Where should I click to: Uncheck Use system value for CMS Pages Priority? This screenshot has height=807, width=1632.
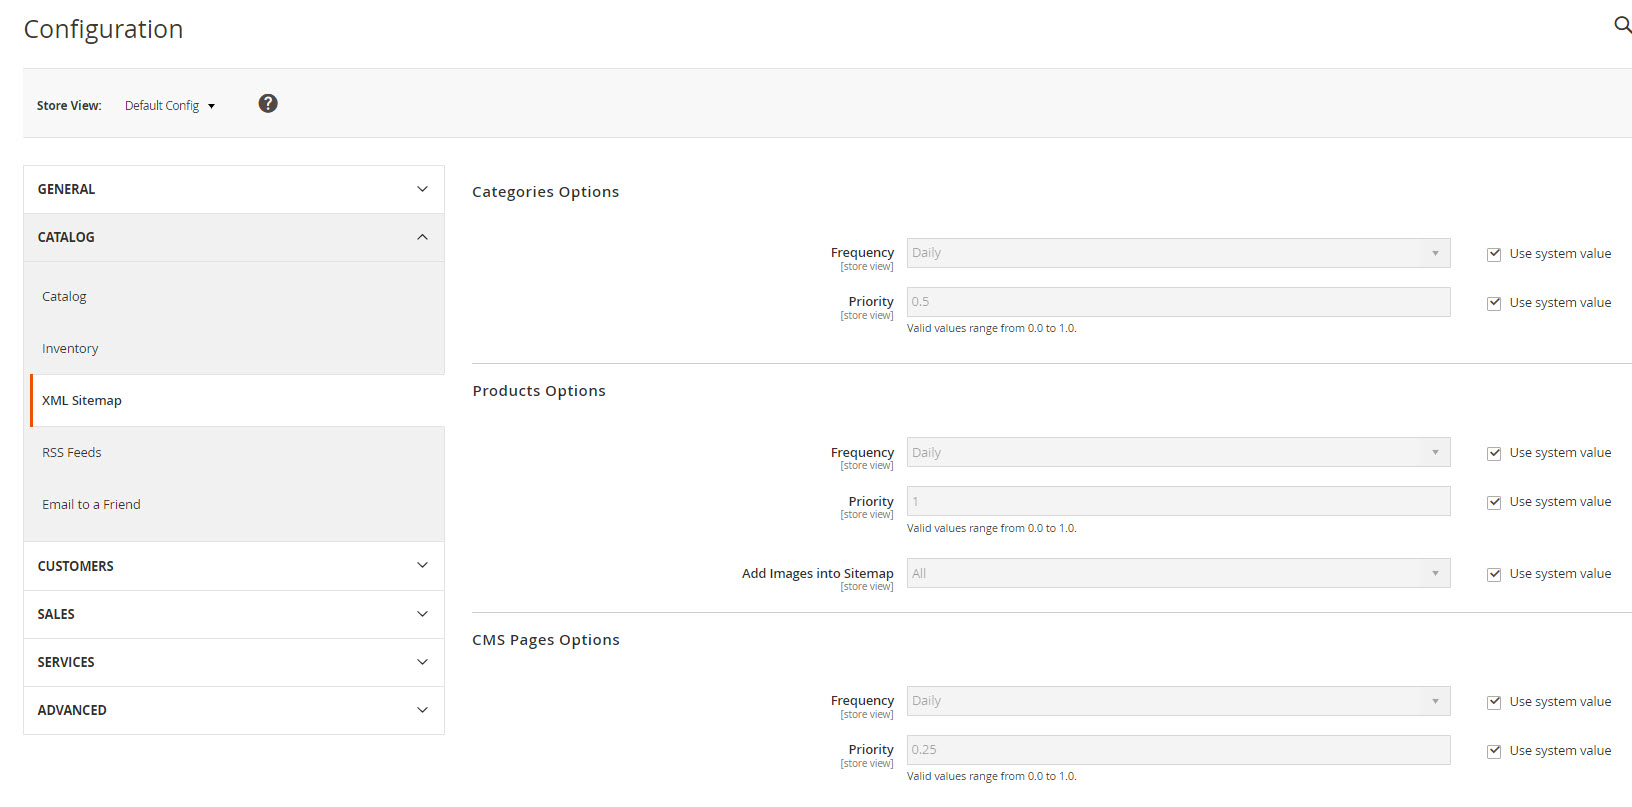click(1494, 751)
